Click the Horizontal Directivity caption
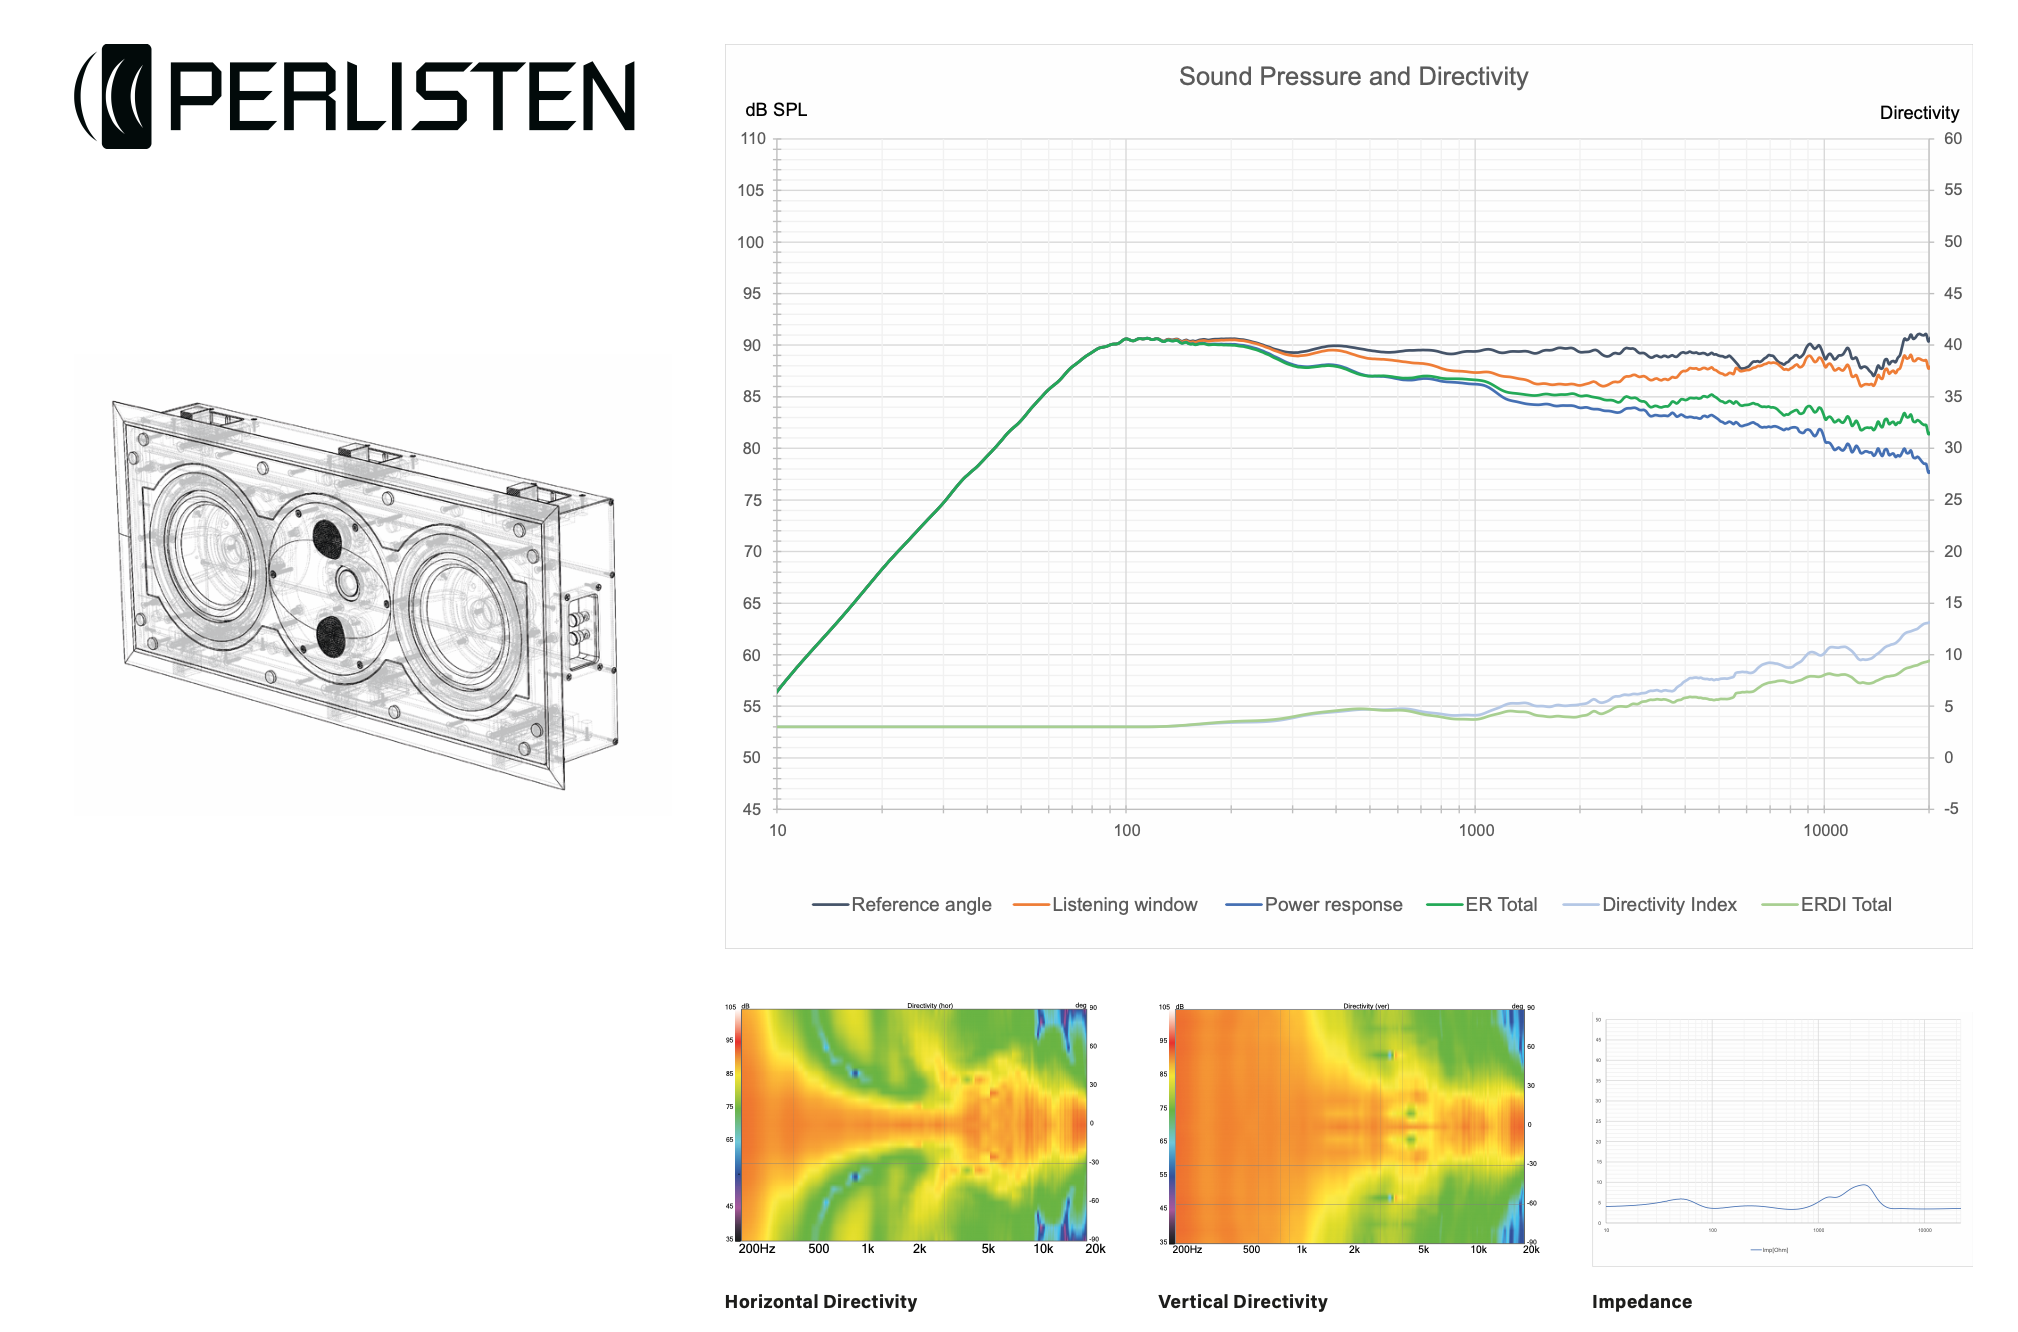The height and width of the screenshot is (1332, 2018). tap(820, 1301)
